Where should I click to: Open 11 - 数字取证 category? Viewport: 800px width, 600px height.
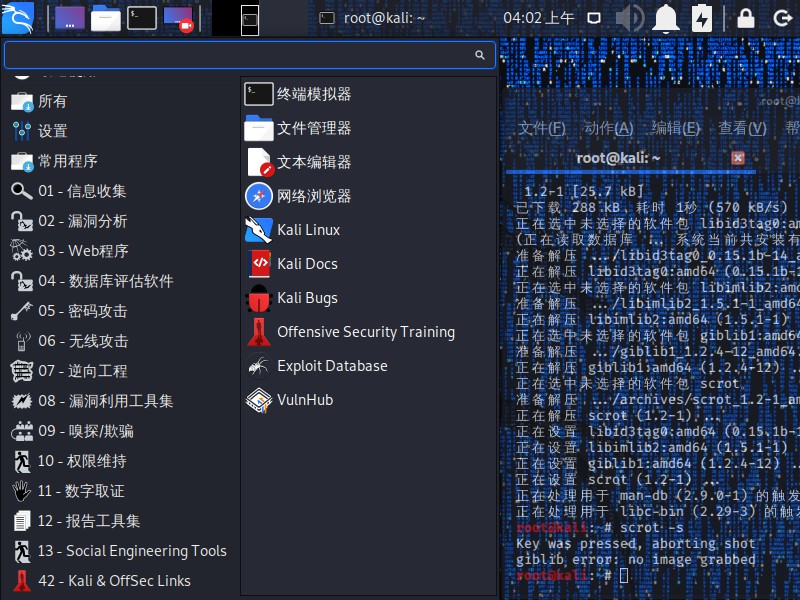pos(120,491)
